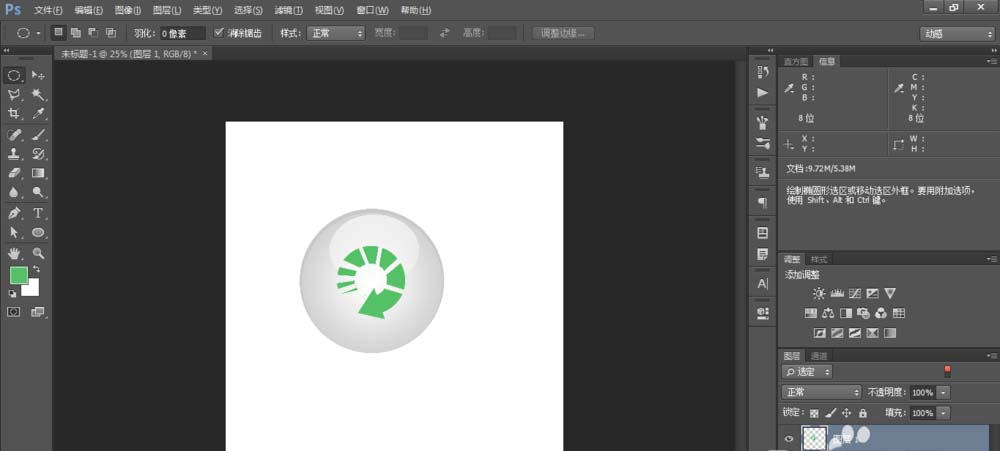Select the Hand tool

(x=14, y=253)
